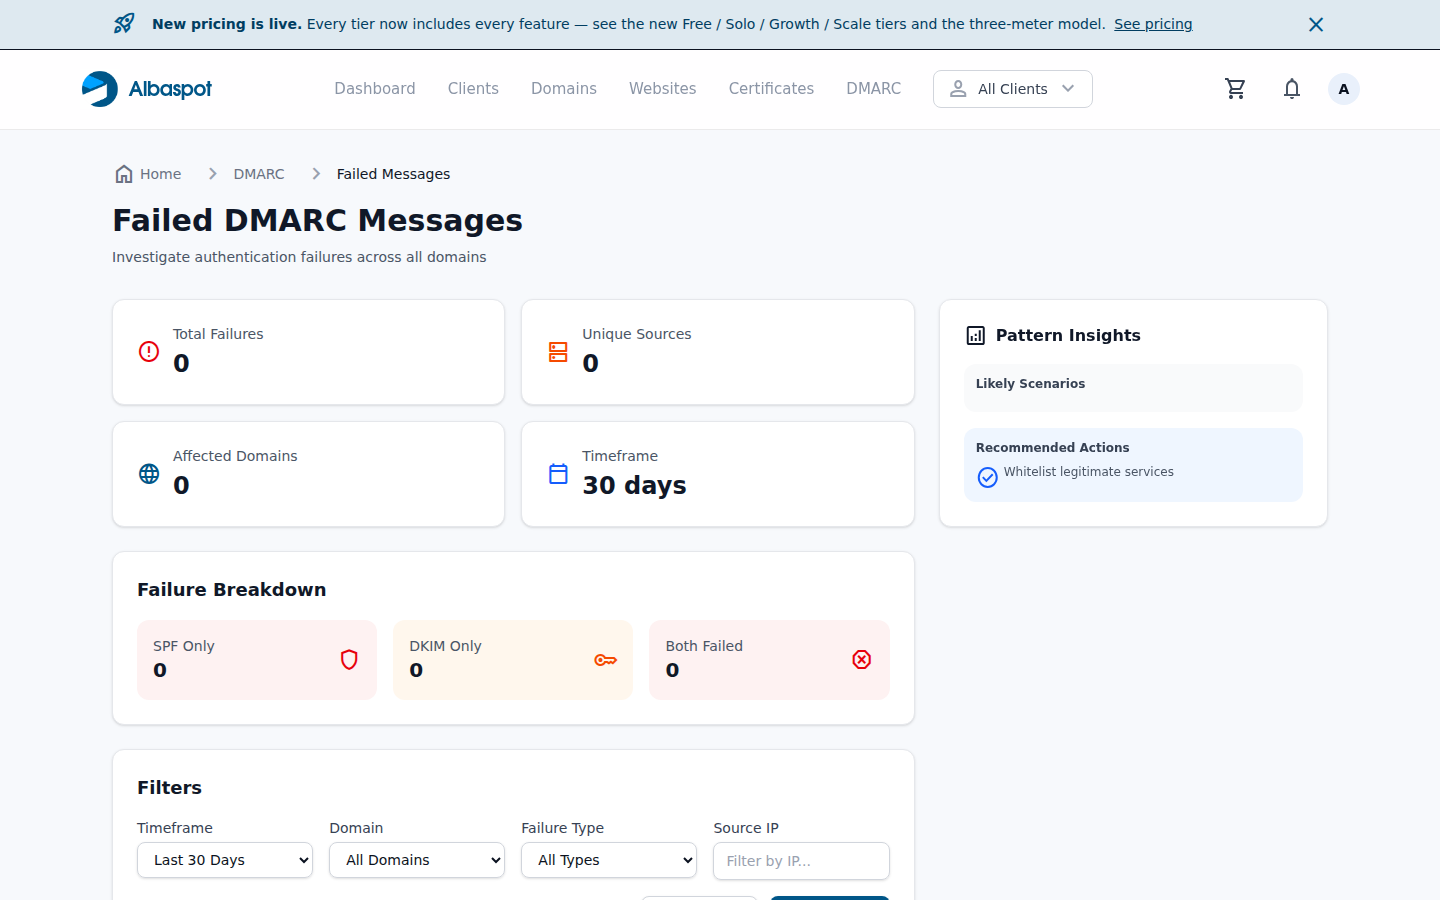Click the DKIM Only key icon
Image resolution: width=1440 pixels, height=900 pixels.
point(605,660)
